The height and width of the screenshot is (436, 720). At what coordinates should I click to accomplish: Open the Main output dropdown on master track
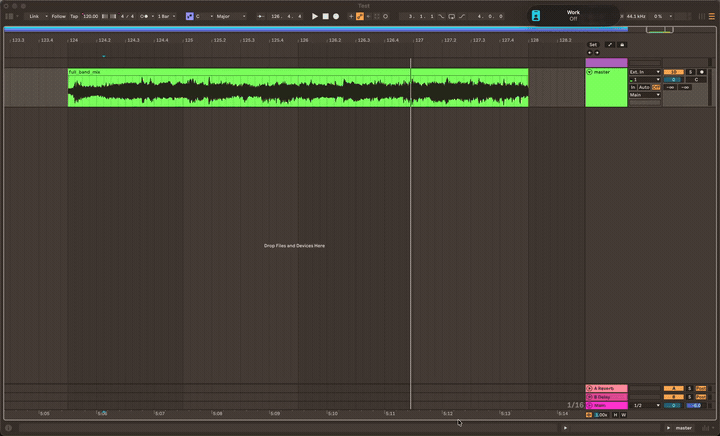click(645, 95)
